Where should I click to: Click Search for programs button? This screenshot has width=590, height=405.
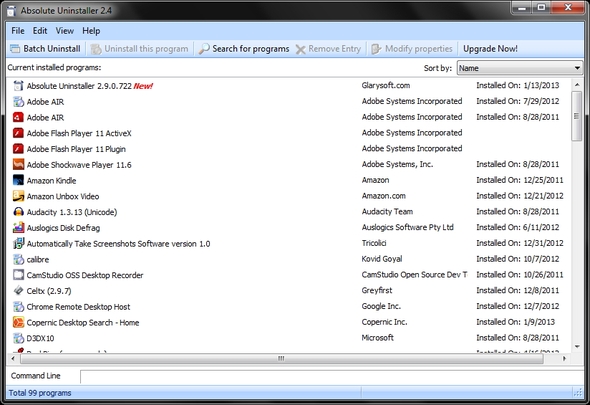[244, 49]
